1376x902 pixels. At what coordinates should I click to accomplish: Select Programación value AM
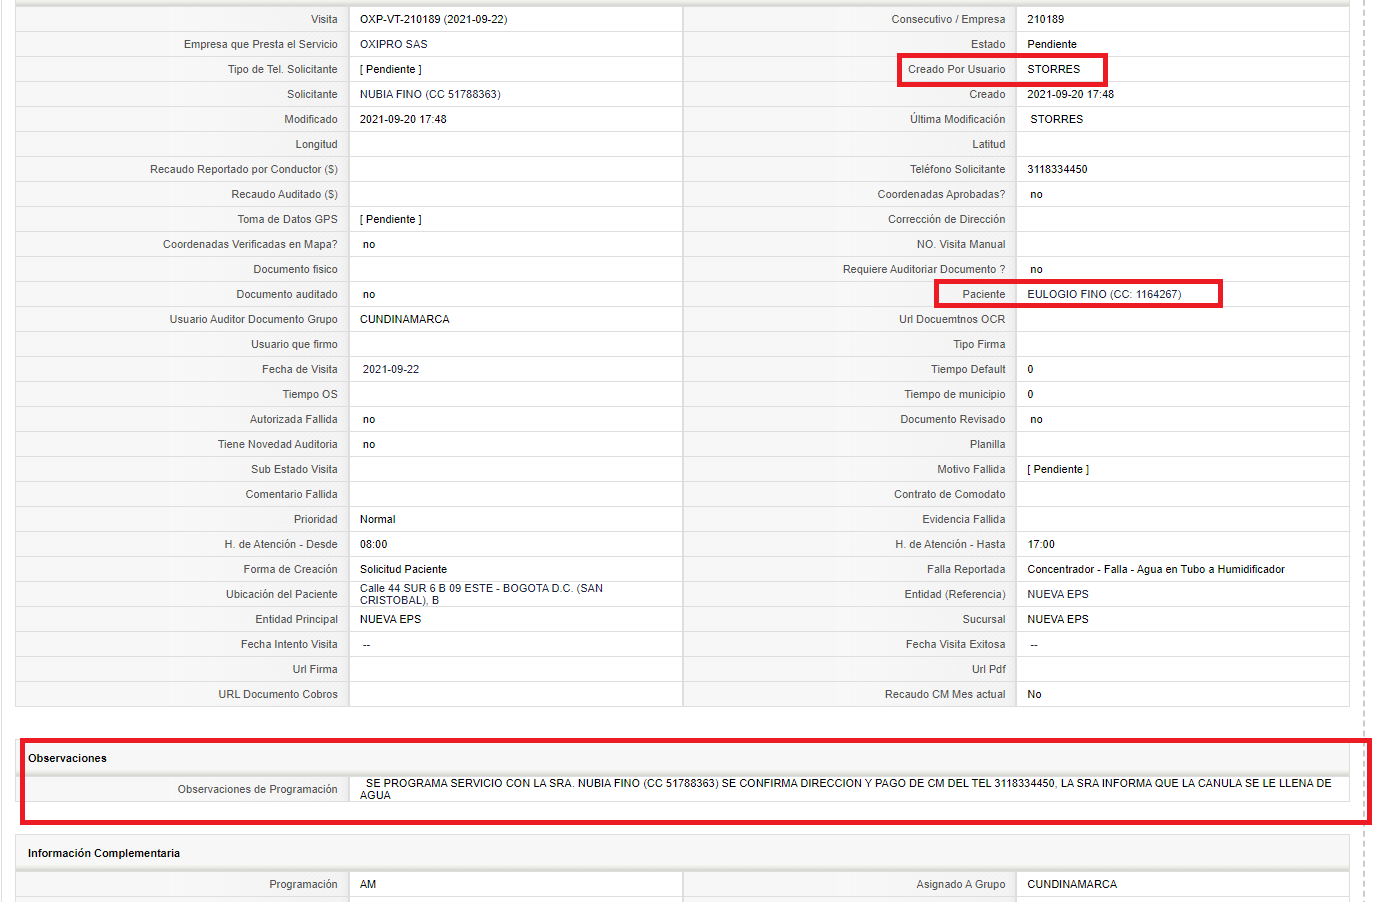pyautogui.click(x=368, y=884)
